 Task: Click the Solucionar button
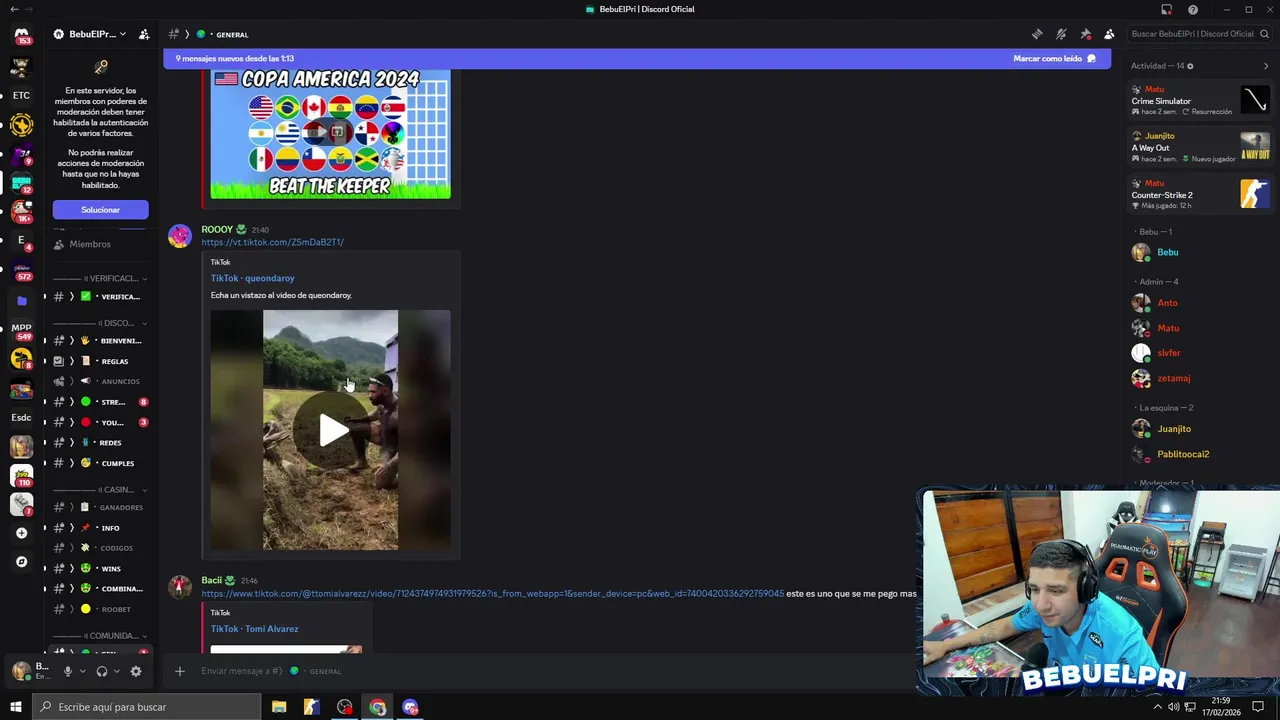click(x=100, y=210)
